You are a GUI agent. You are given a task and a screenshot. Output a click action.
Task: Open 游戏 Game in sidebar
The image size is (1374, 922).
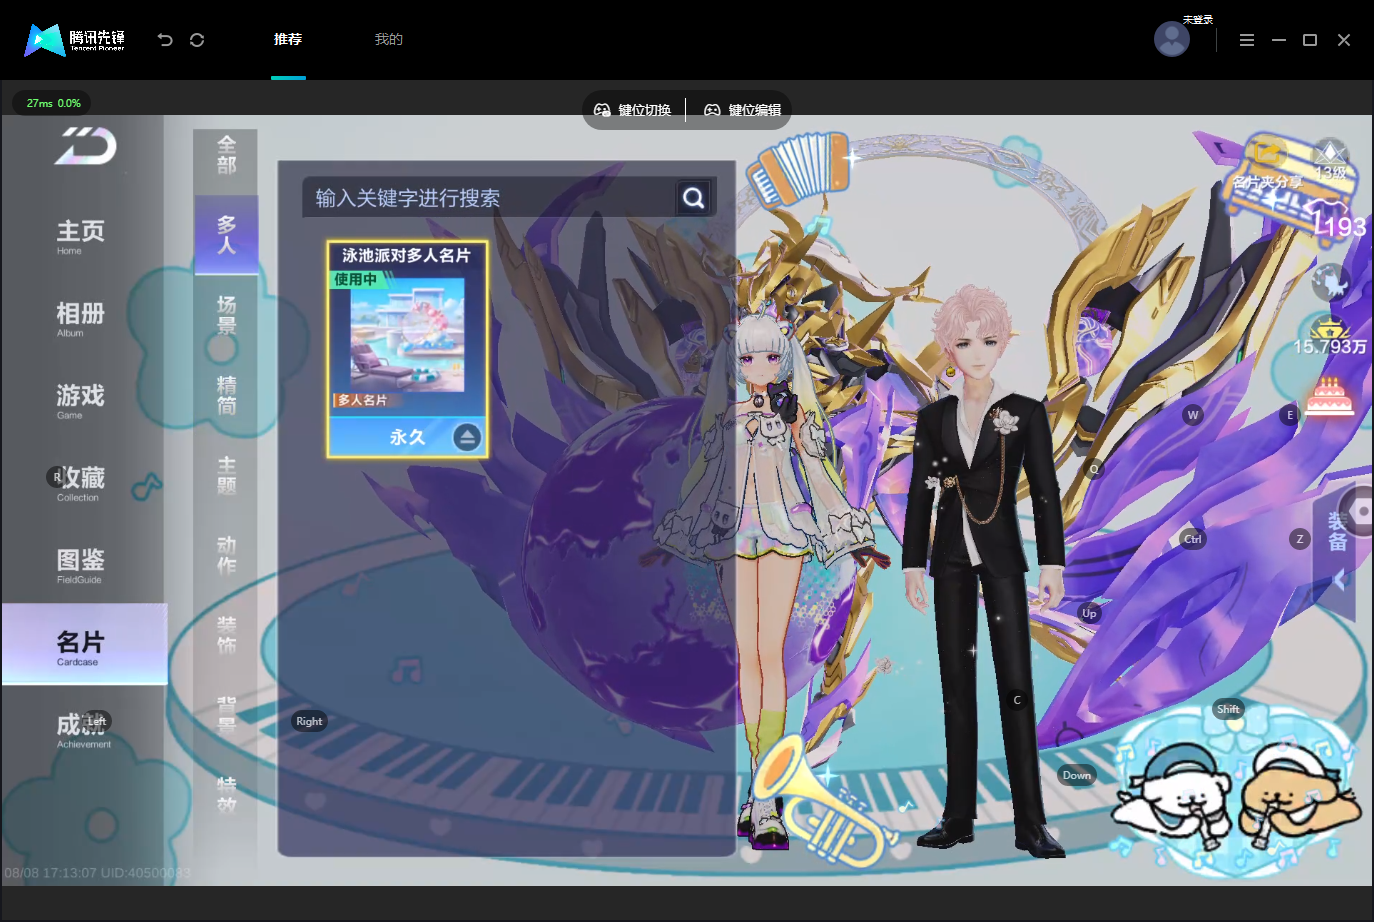click(x=80, y=400)
